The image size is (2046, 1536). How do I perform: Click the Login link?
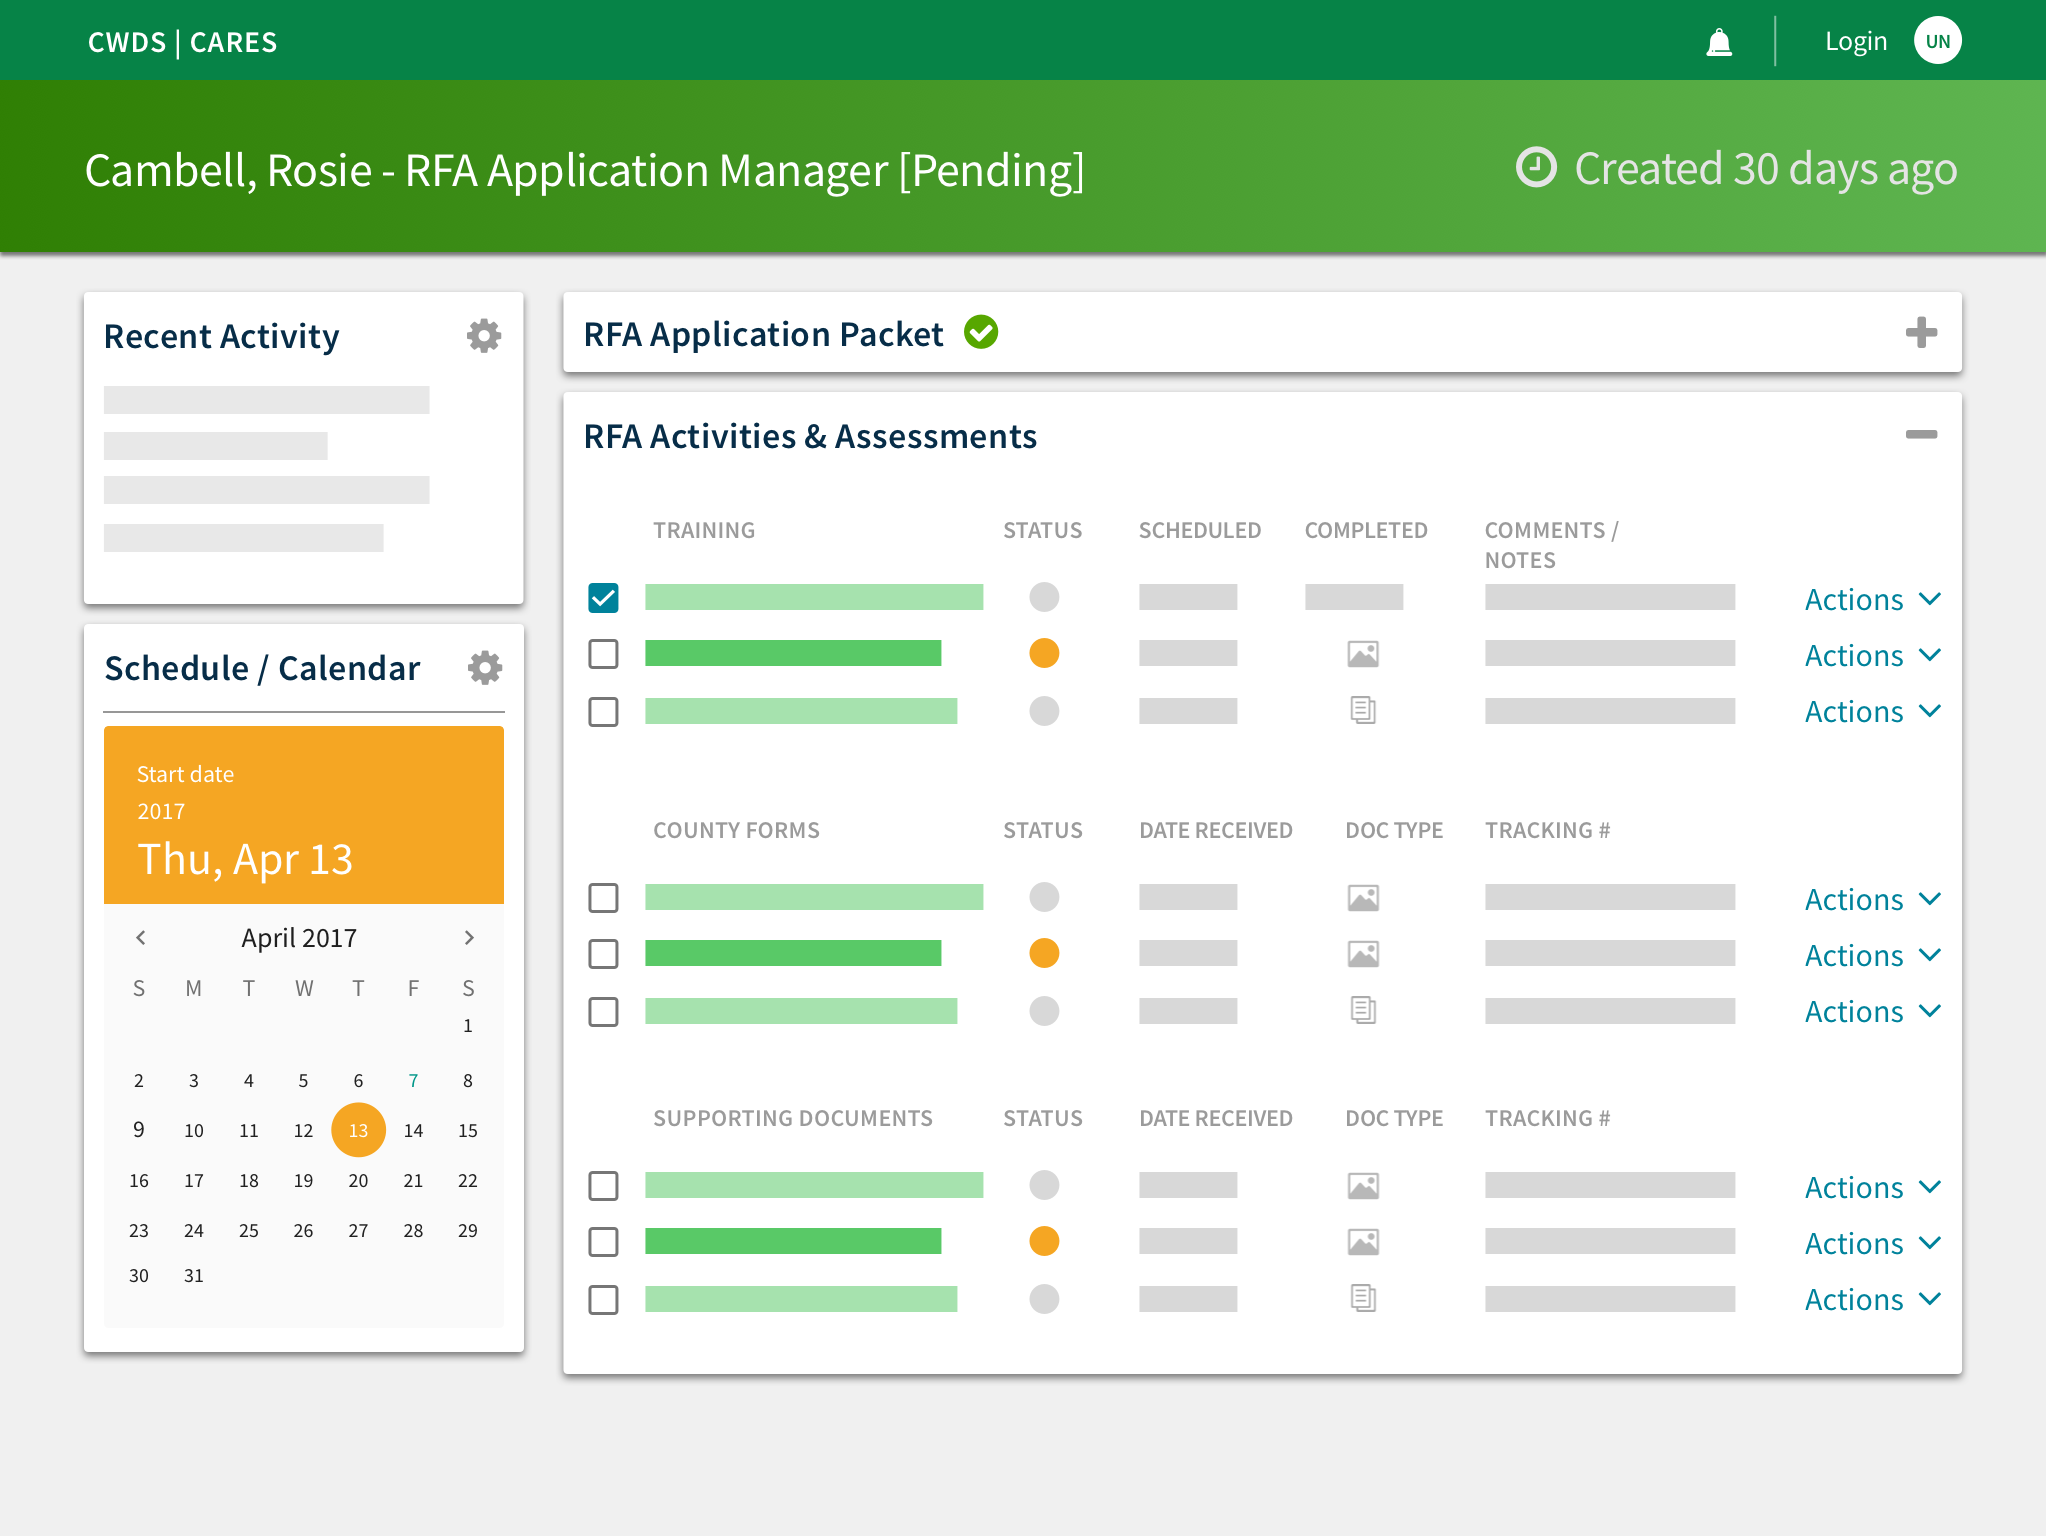(1855, 41)
